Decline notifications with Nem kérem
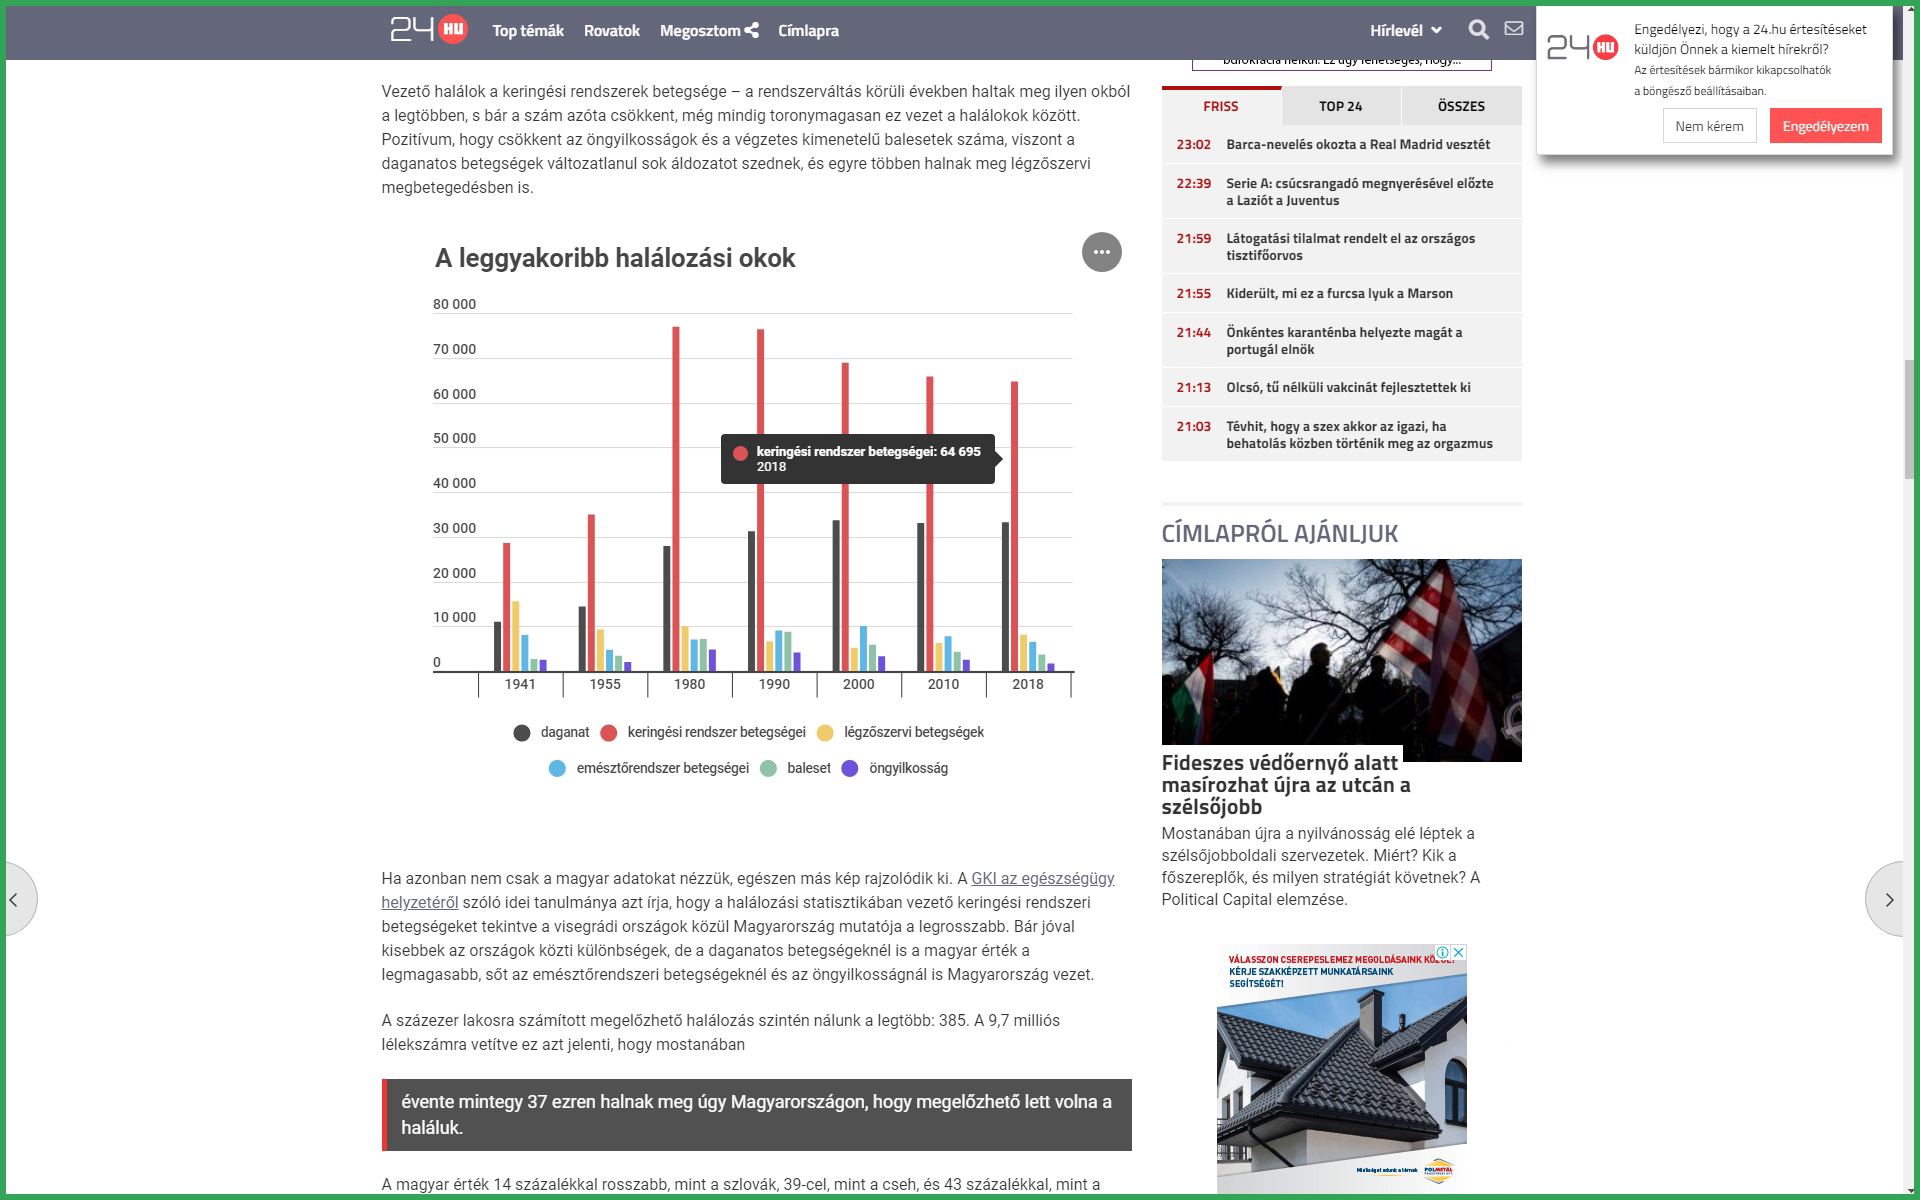1920x1200 pixels. pyautogui.click(x=1709, y=126)
